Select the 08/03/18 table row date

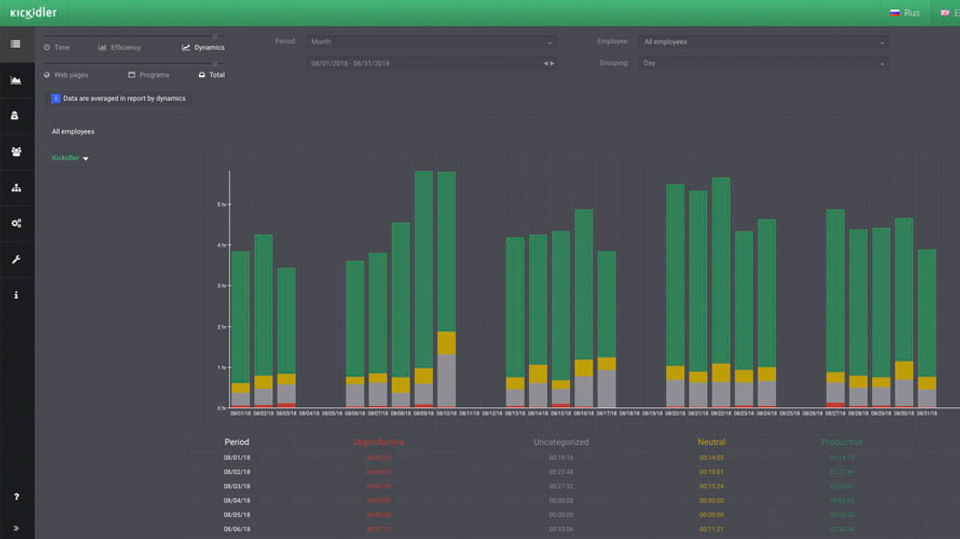pos(236,486)
